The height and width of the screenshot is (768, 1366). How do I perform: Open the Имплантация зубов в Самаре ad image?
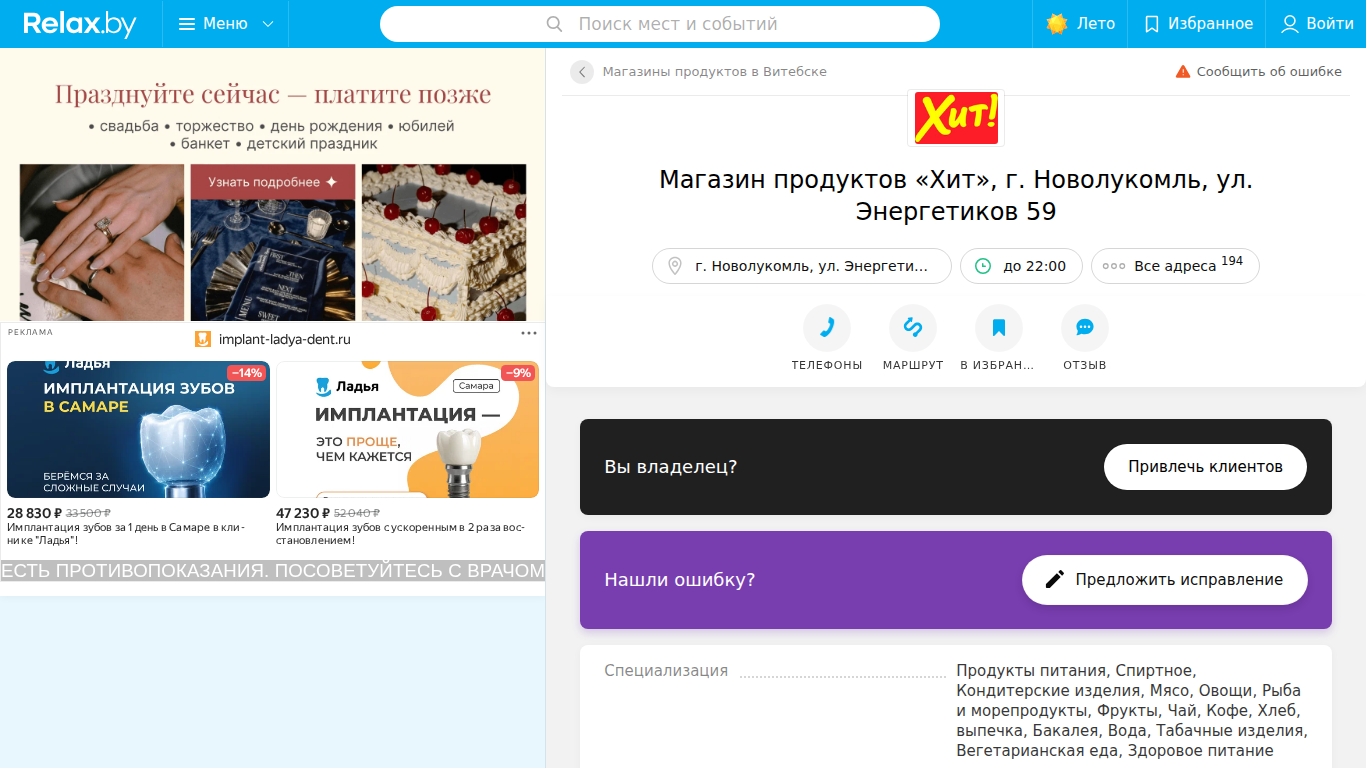(138, 429)
